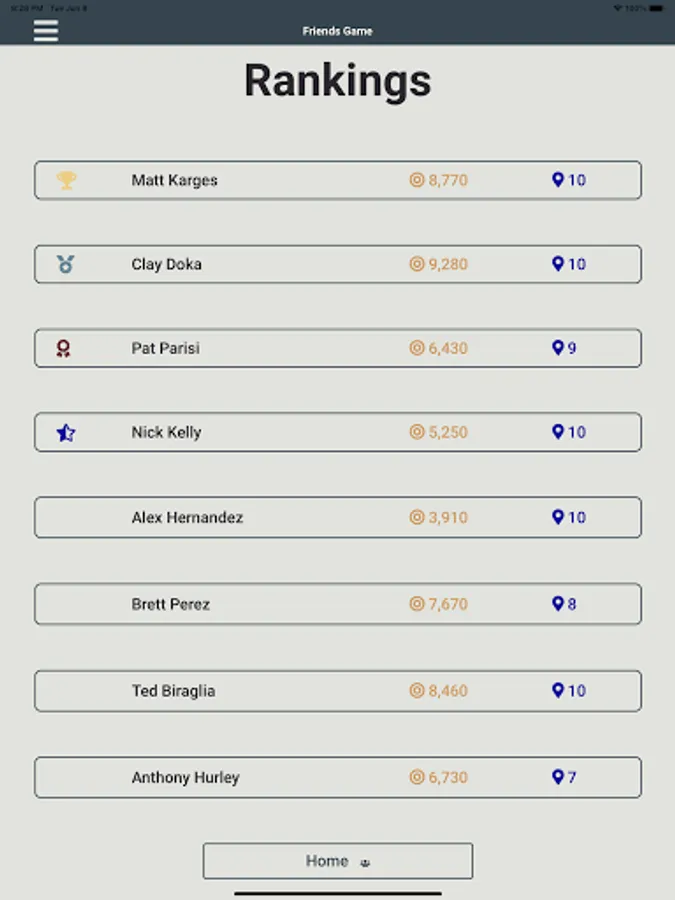675x900 pixels.
Task: Click the coin icon next to 3,910
Action: coord(417,517)
